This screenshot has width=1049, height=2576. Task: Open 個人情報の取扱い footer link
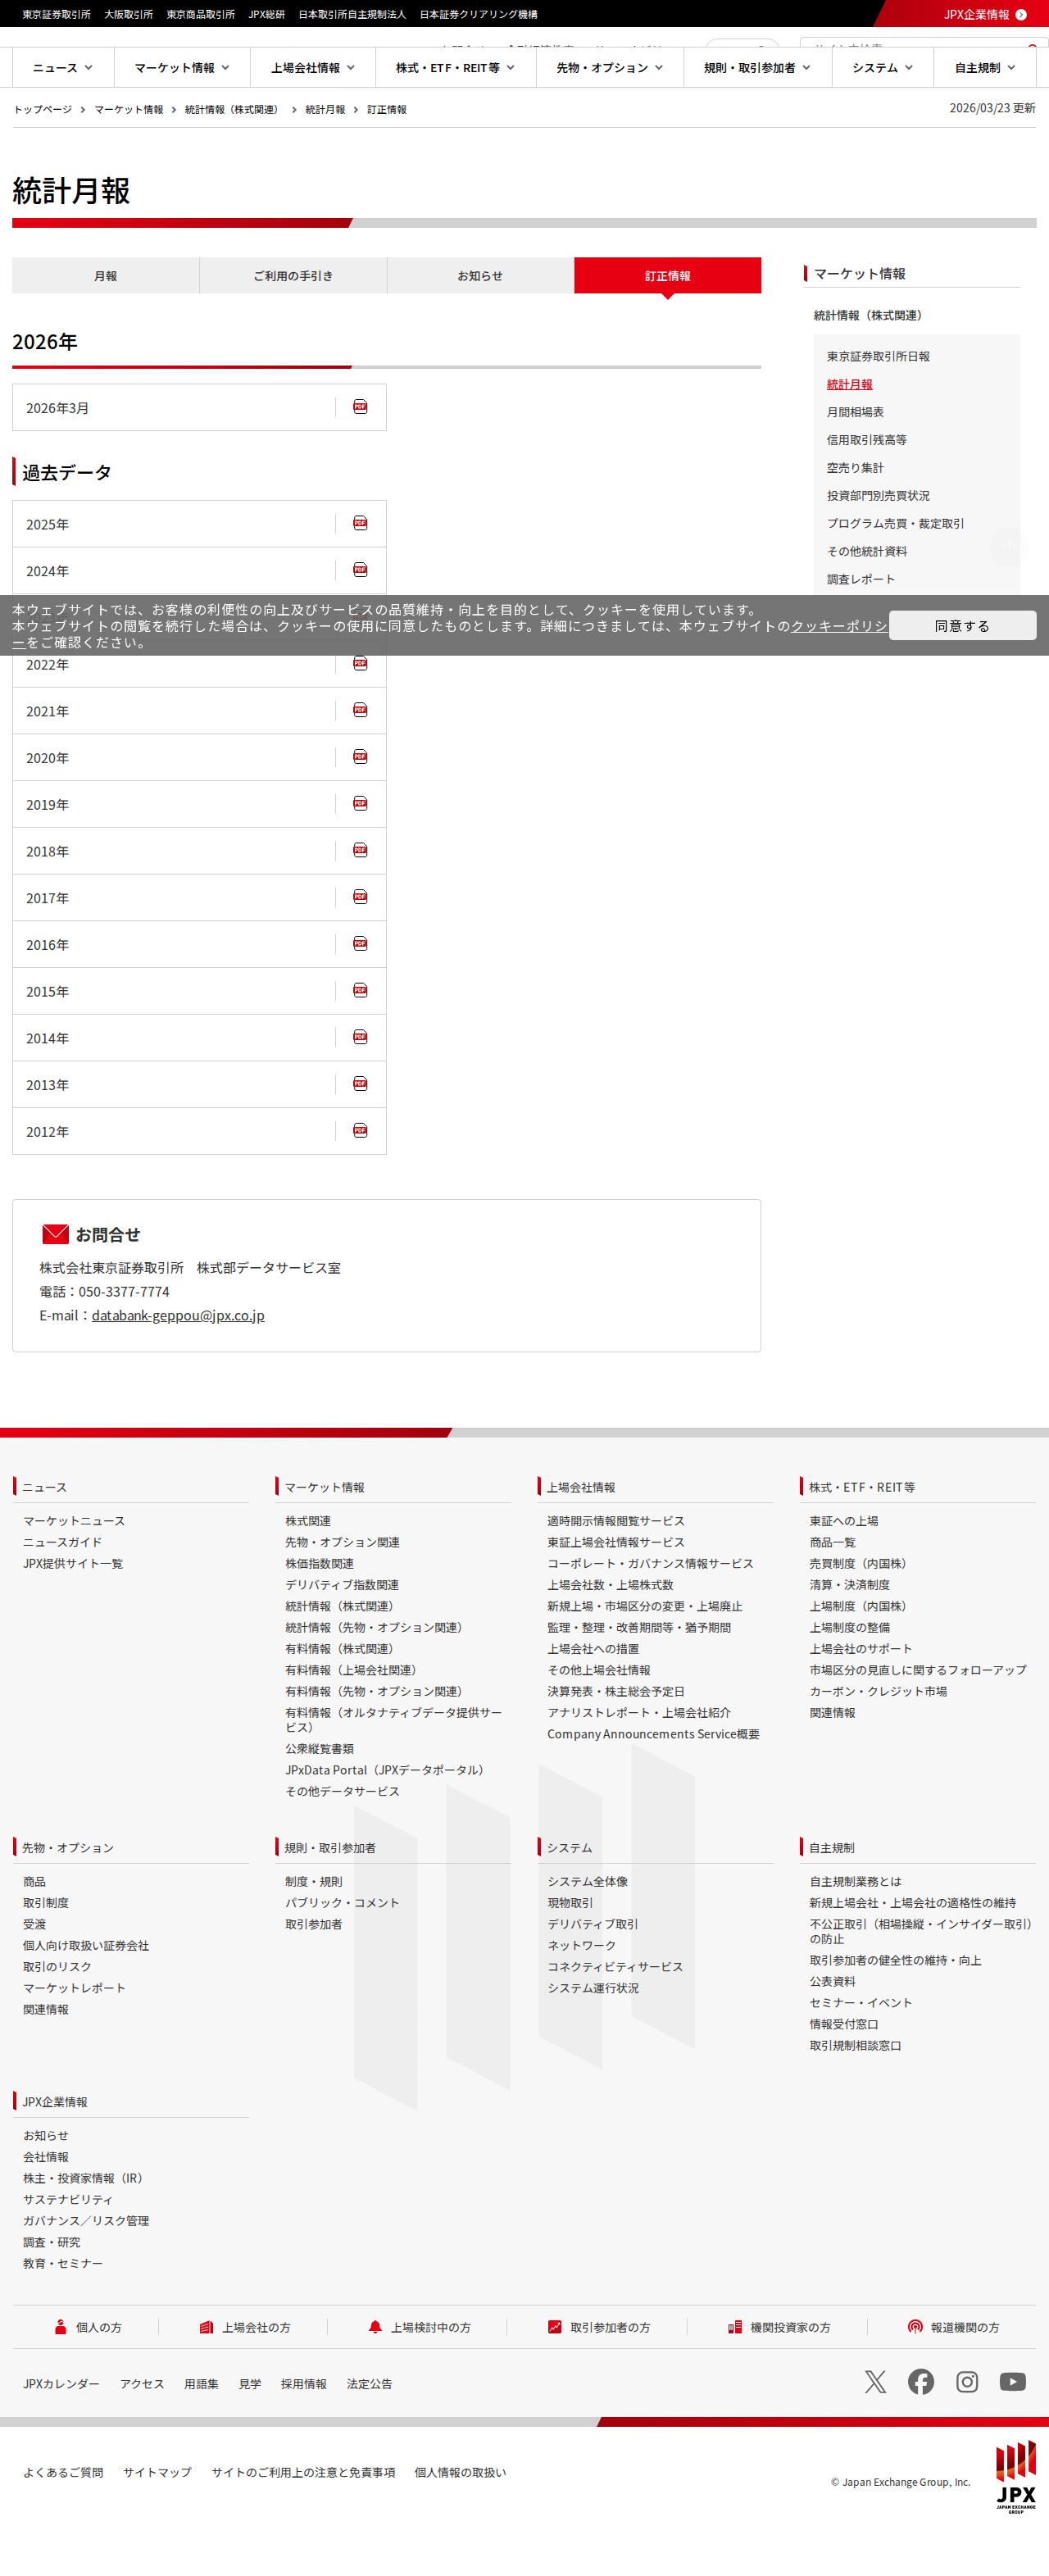(x=460, y=2472)
